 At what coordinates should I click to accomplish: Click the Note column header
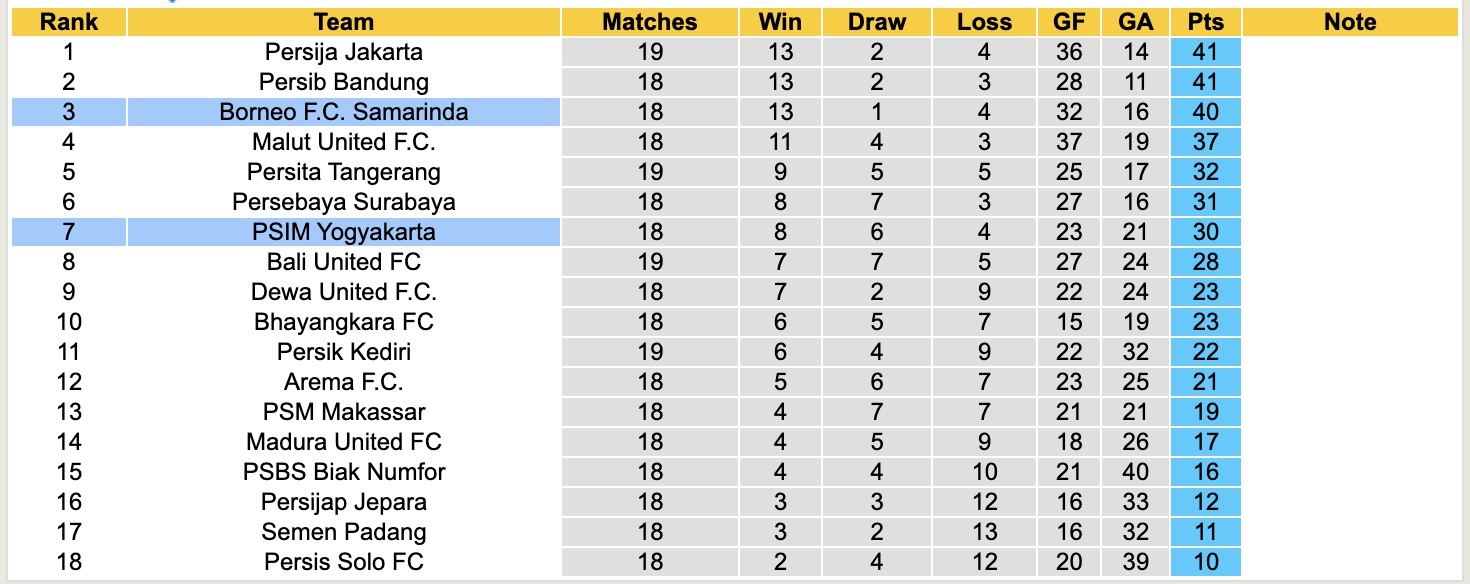click(x=1350, y=22)
